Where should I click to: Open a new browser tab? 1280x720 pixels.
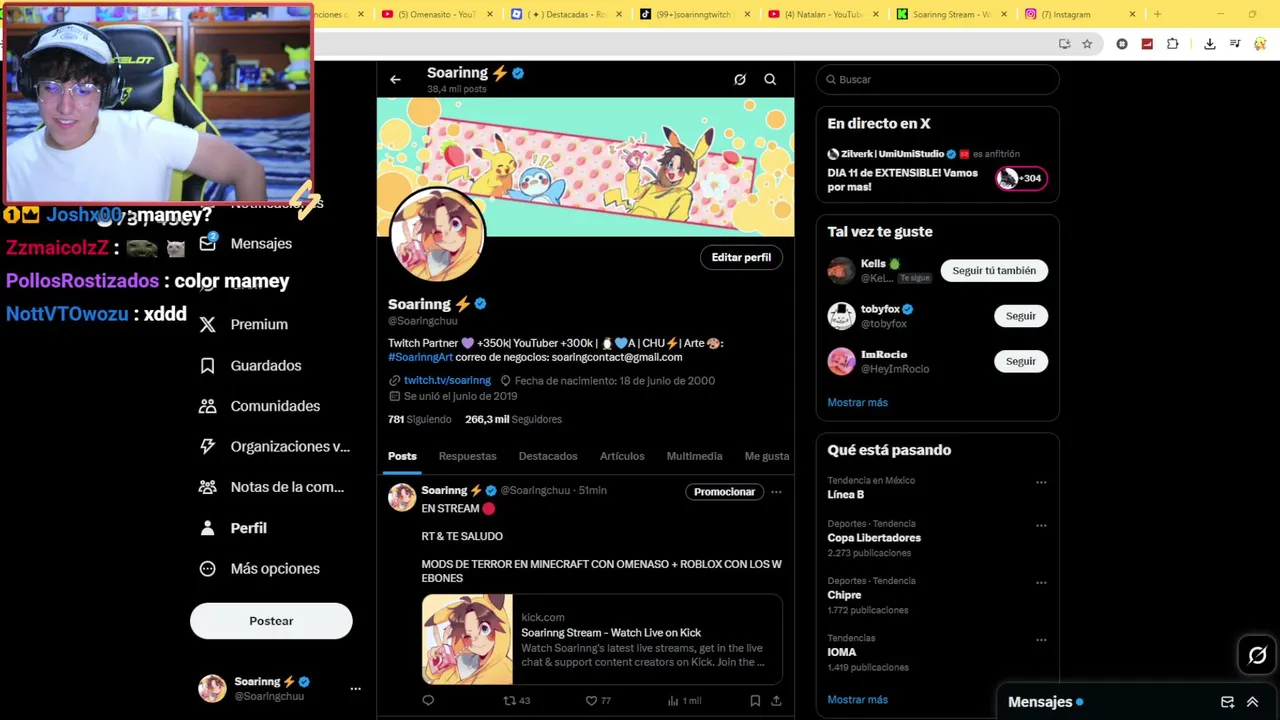[x=1157, y=14]
